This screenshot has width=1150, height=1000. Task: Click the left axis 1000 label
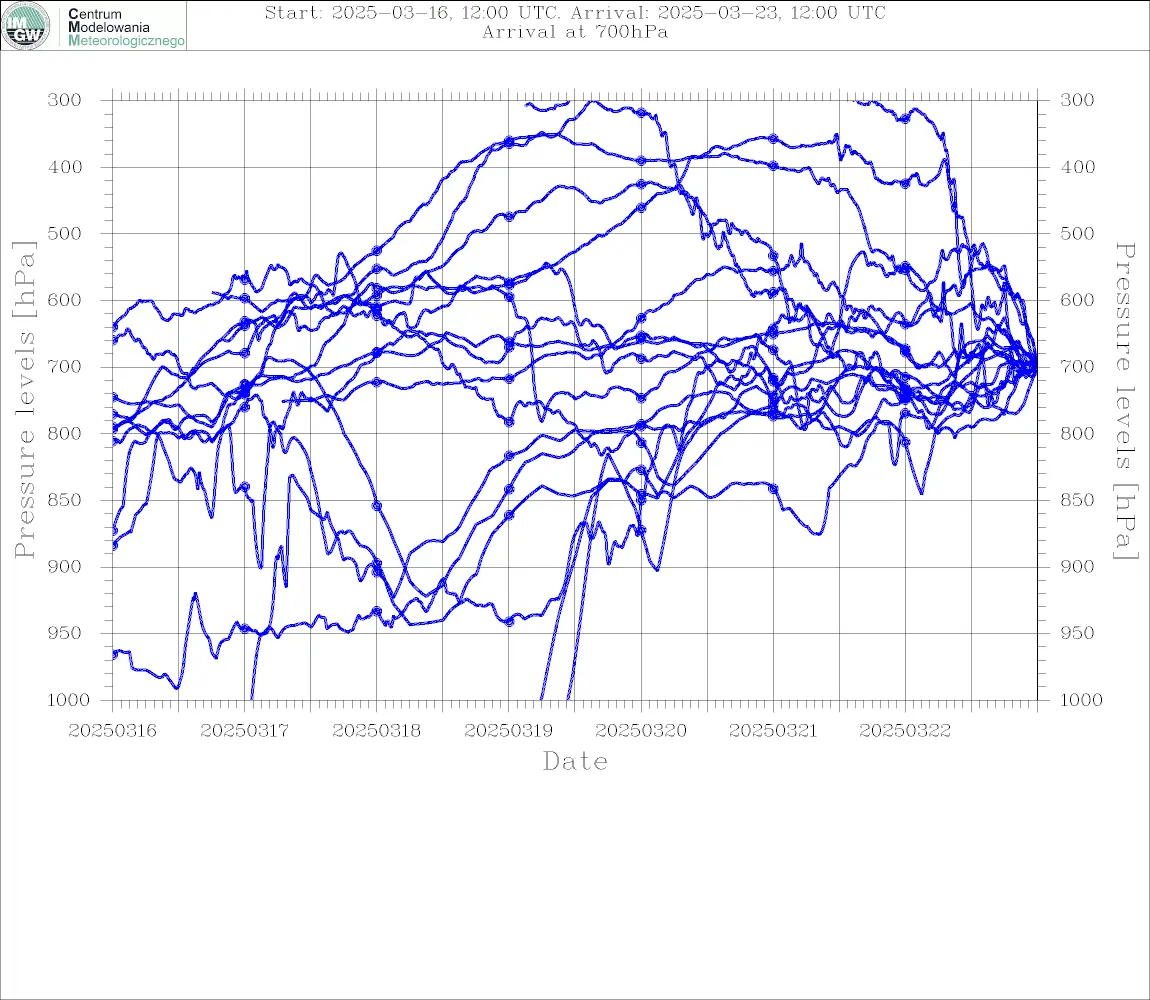68,700
